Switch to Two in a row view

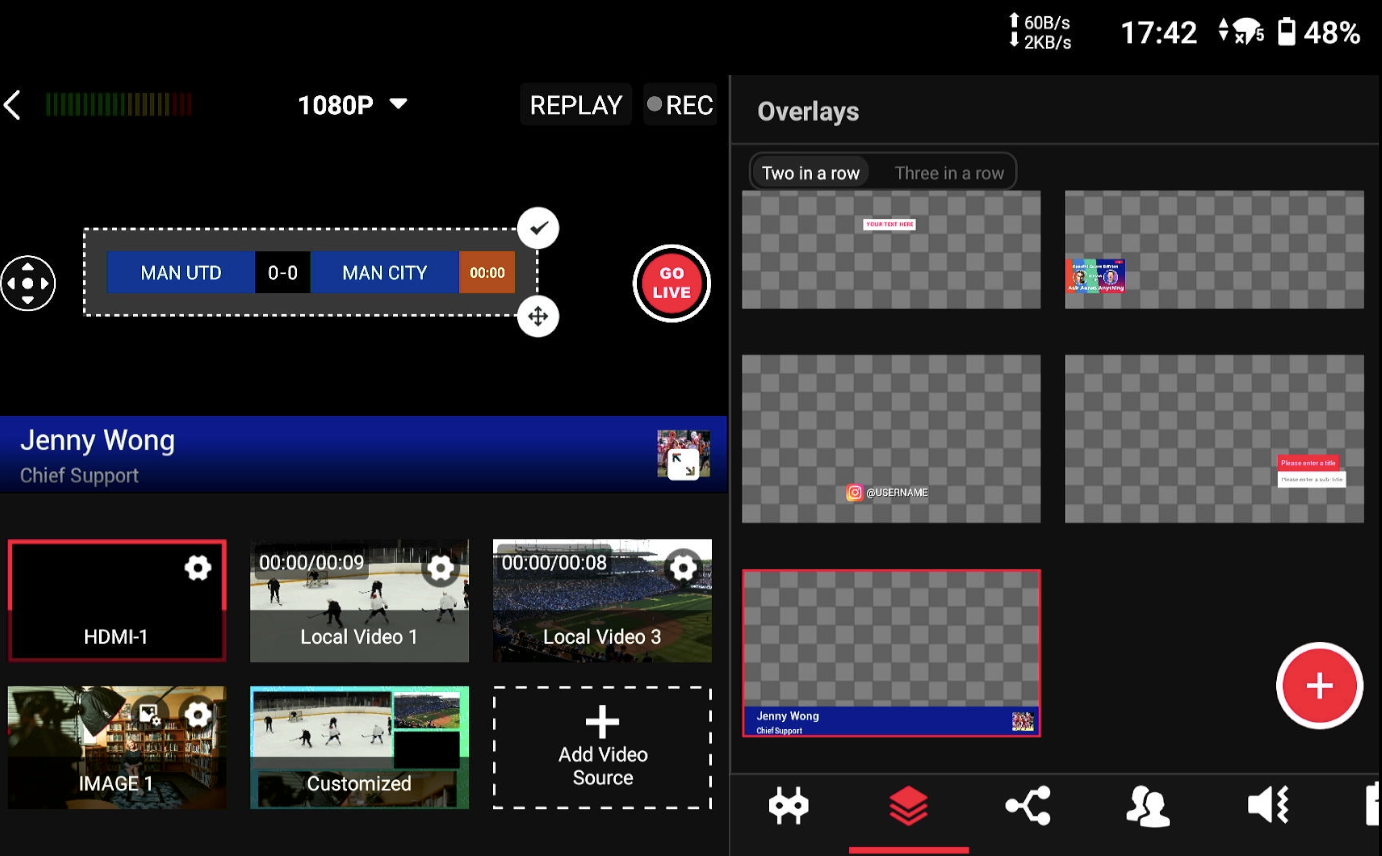(x=811, y=173)
